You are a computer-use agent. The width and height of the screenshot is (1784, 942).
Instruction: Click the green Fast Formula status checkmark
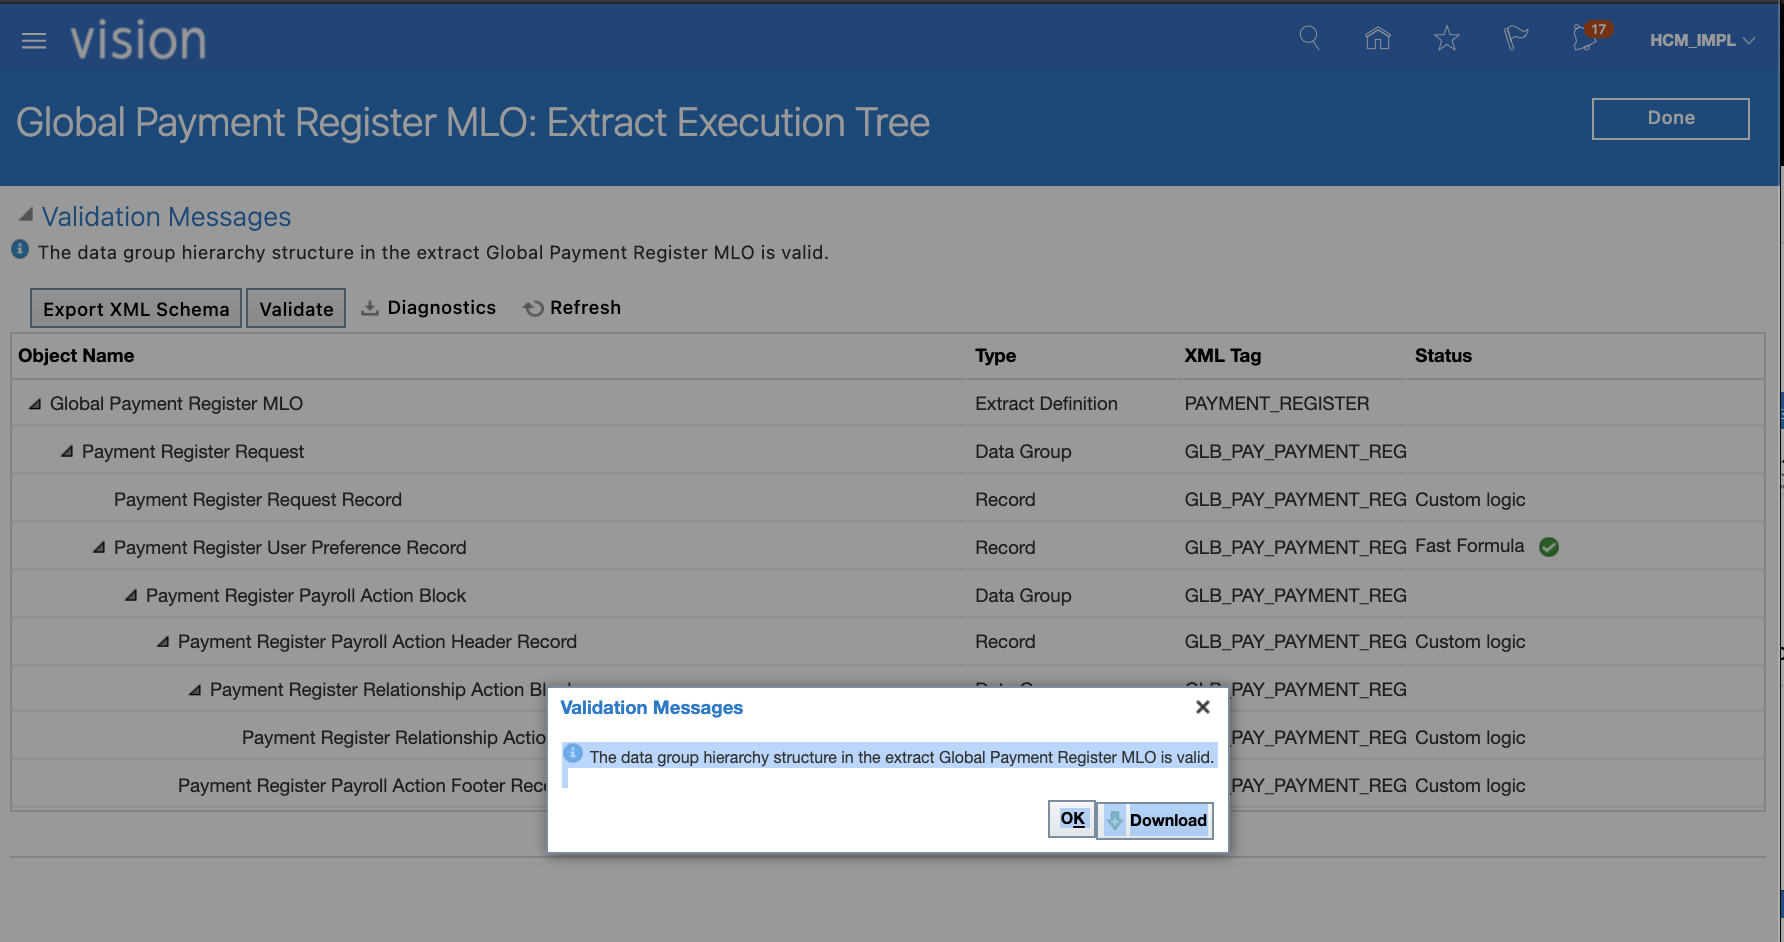tap(1549, 547)
